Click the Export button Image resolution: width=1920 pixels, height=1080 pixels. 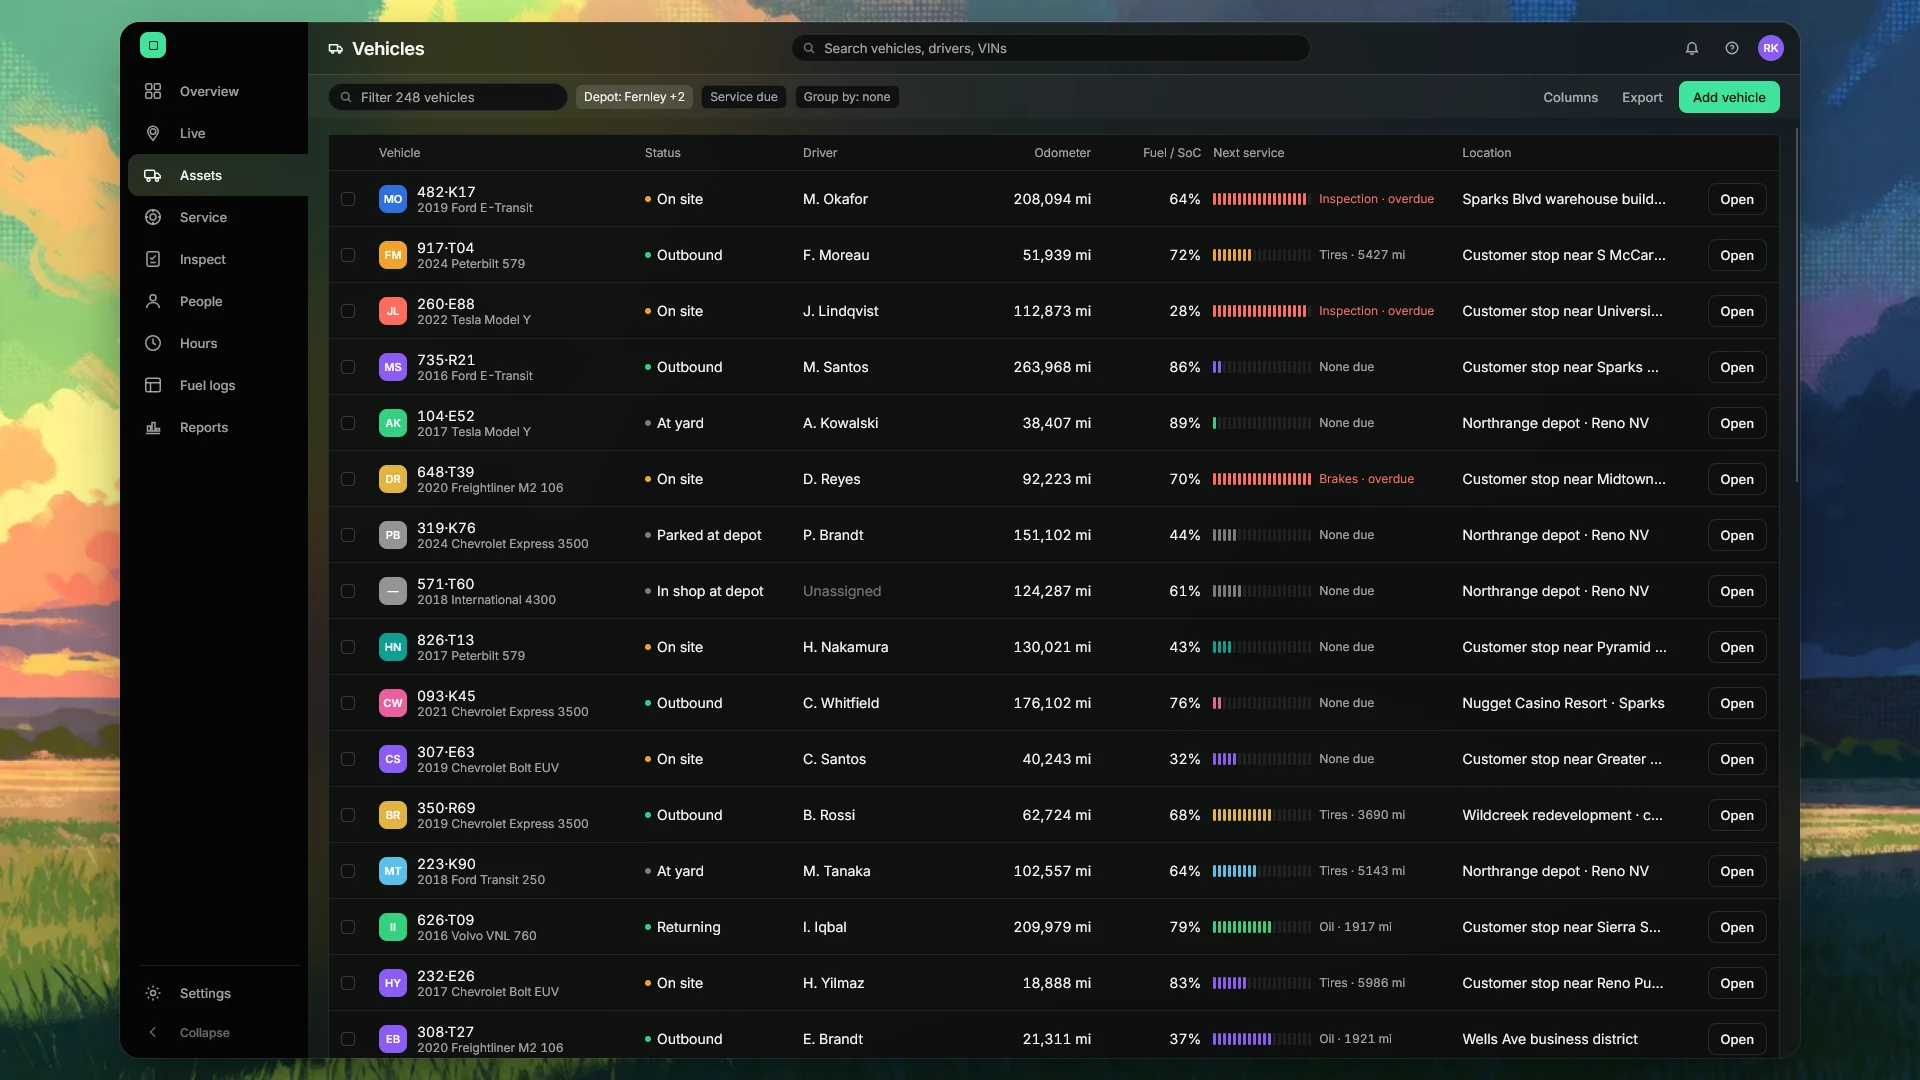1642,97
